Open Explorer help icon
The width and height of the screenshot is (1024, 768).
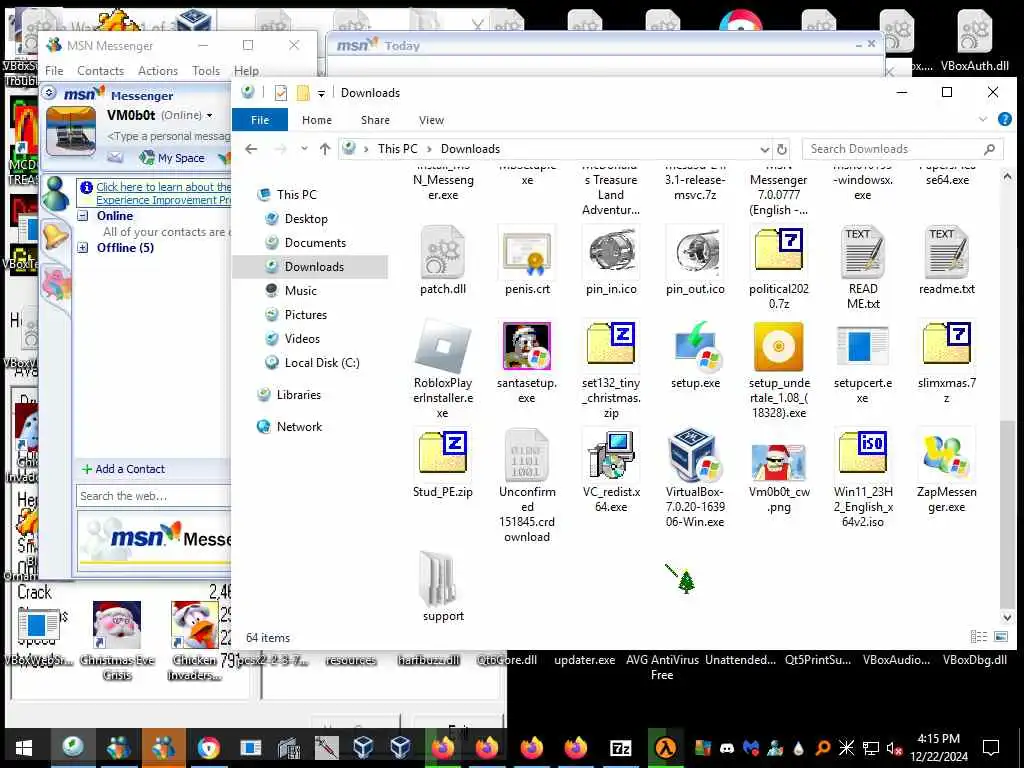[x=1004, y=119]
